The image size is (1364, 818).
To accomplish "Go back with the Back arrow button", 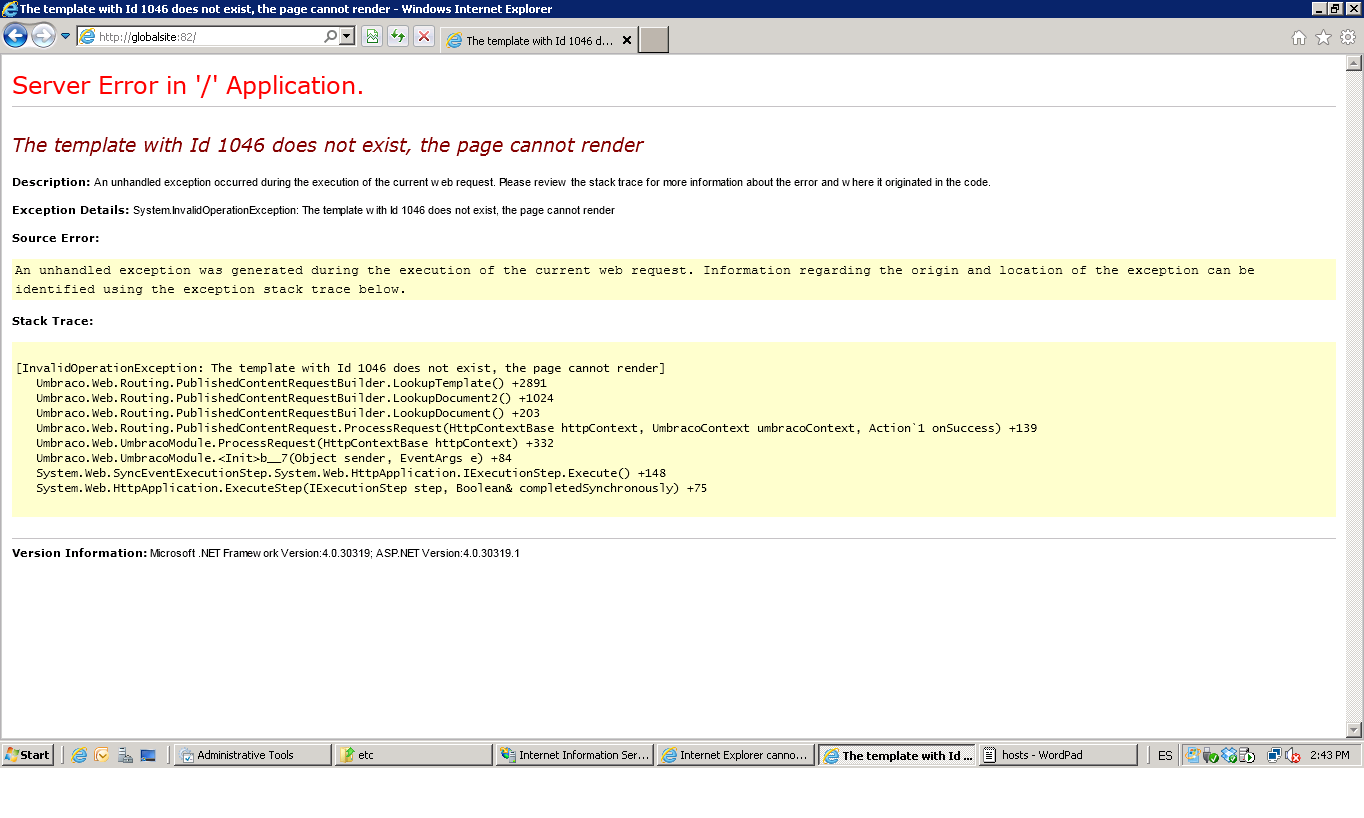I will [x=15, y=37].
